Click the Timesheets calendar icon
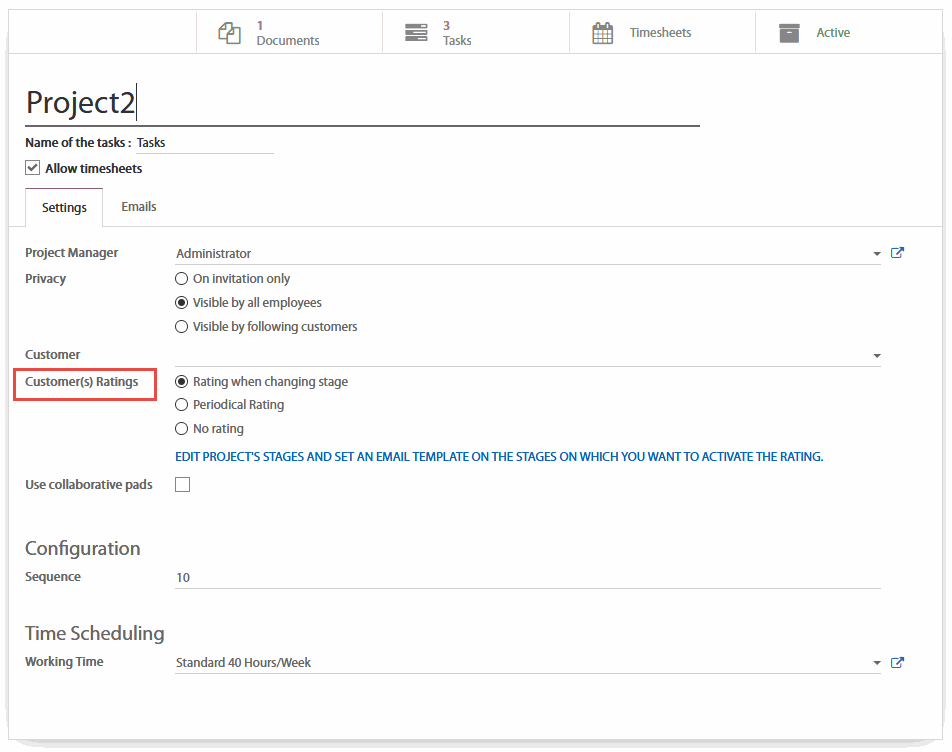 point(603,33)
